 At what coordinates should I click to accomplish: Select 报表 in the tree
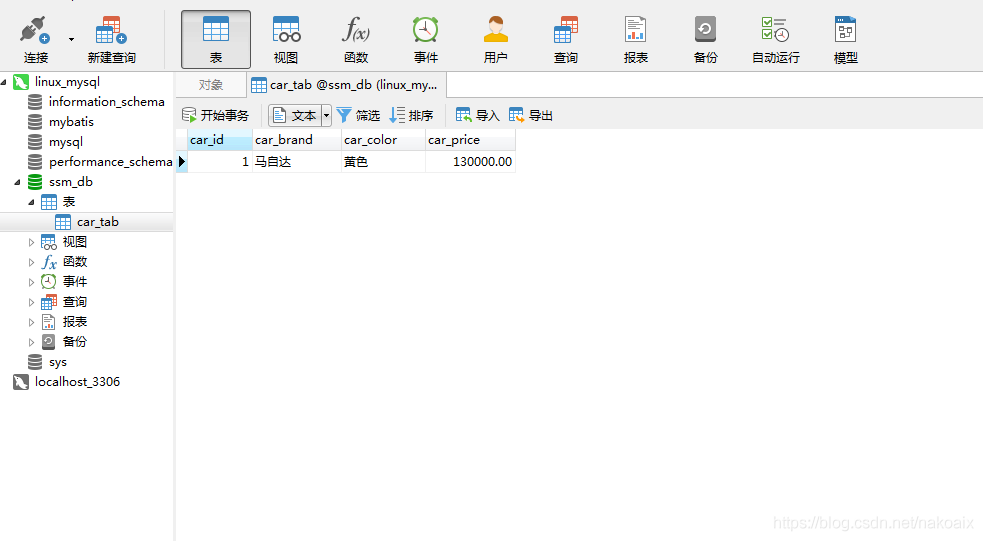pos(75,322)
